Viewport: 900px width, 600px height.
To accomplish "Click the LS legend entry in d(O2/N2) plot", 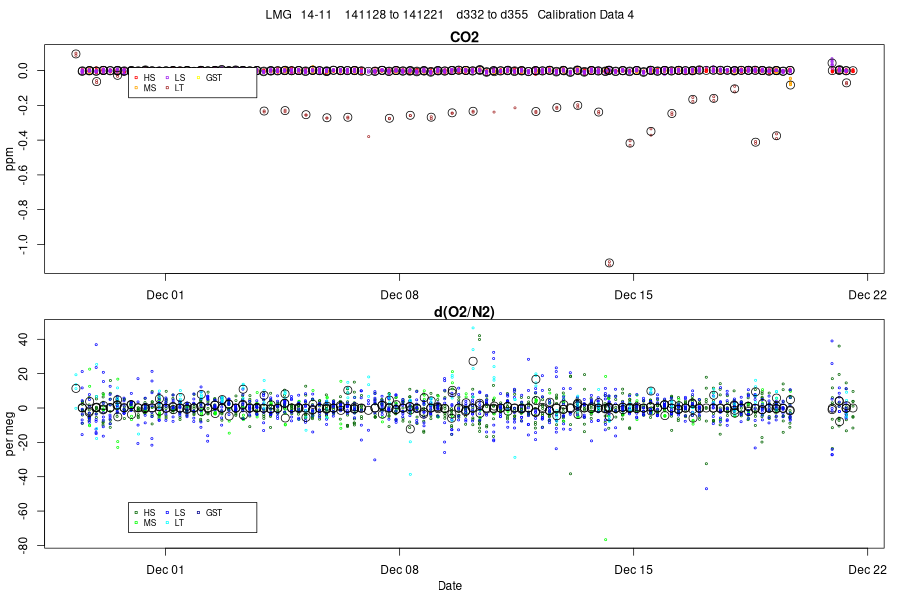I will tap(176, 512).
